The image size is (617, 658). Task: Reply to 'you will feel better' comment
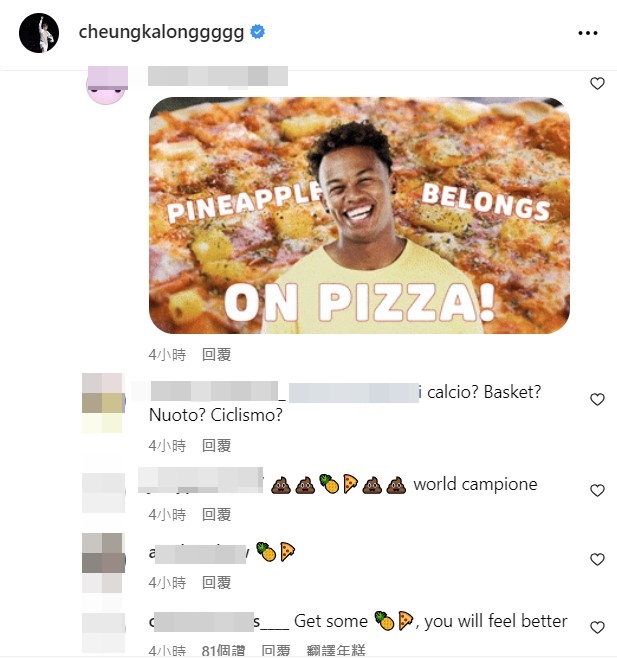[275, 651]
